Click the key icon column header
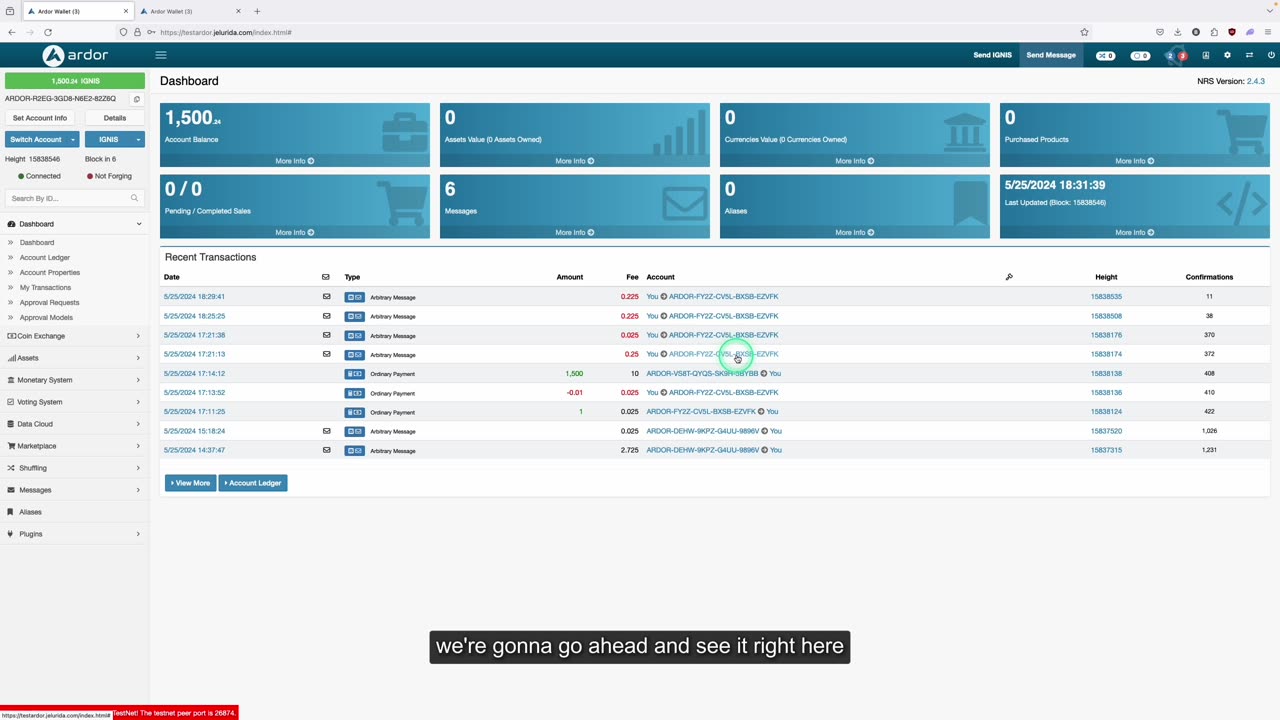 (x=1009, y=277)
